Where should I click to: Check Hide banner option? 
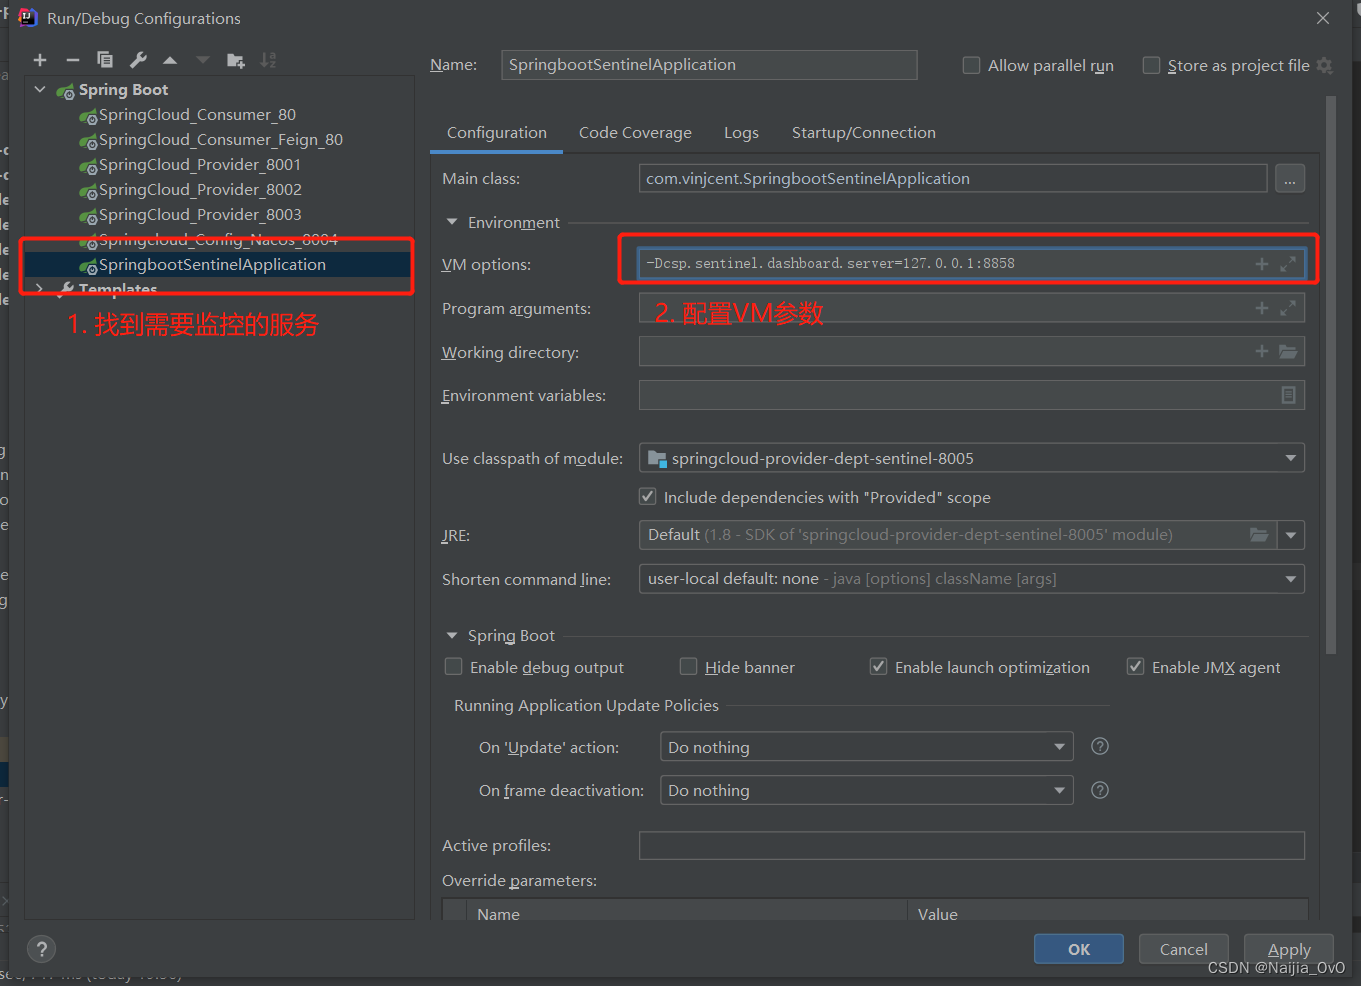[688, 666]
